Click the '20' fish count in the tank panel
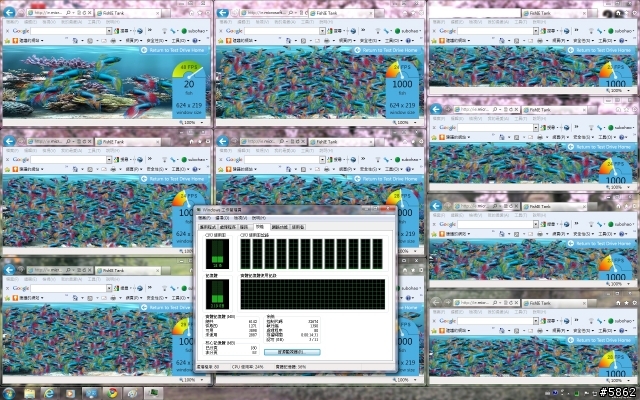 pyautogui.click(x=189, y=84)
